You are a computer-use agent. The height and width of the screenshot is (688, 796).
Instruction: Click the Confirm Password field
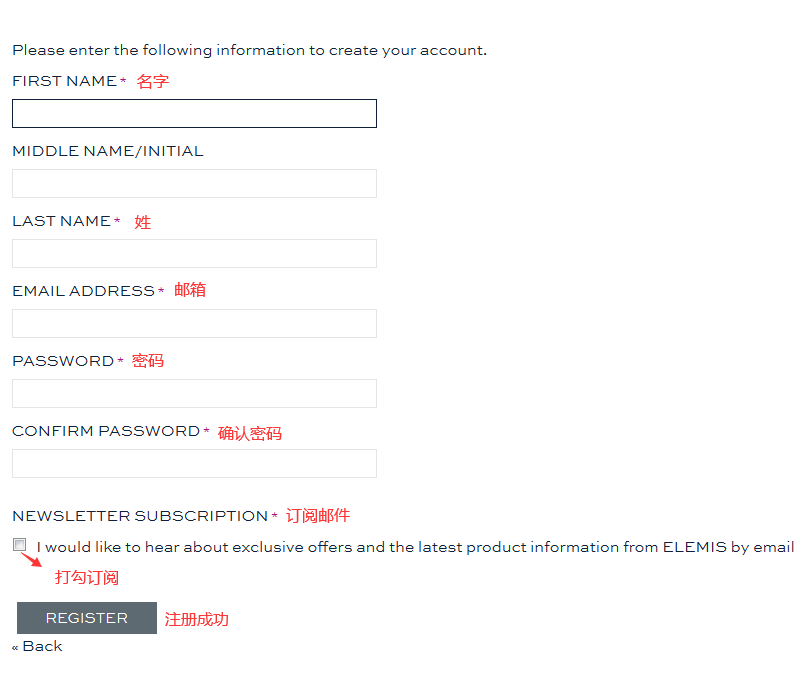[x=194, y=463]
